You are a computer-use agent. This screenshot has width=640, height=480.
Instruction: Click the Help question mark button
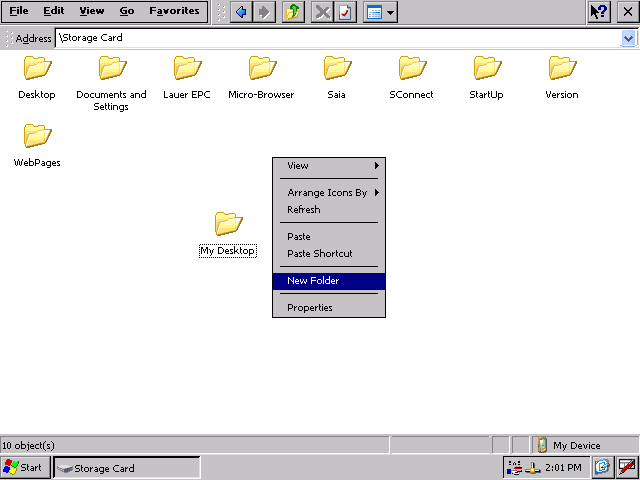[x=599, y=12]
